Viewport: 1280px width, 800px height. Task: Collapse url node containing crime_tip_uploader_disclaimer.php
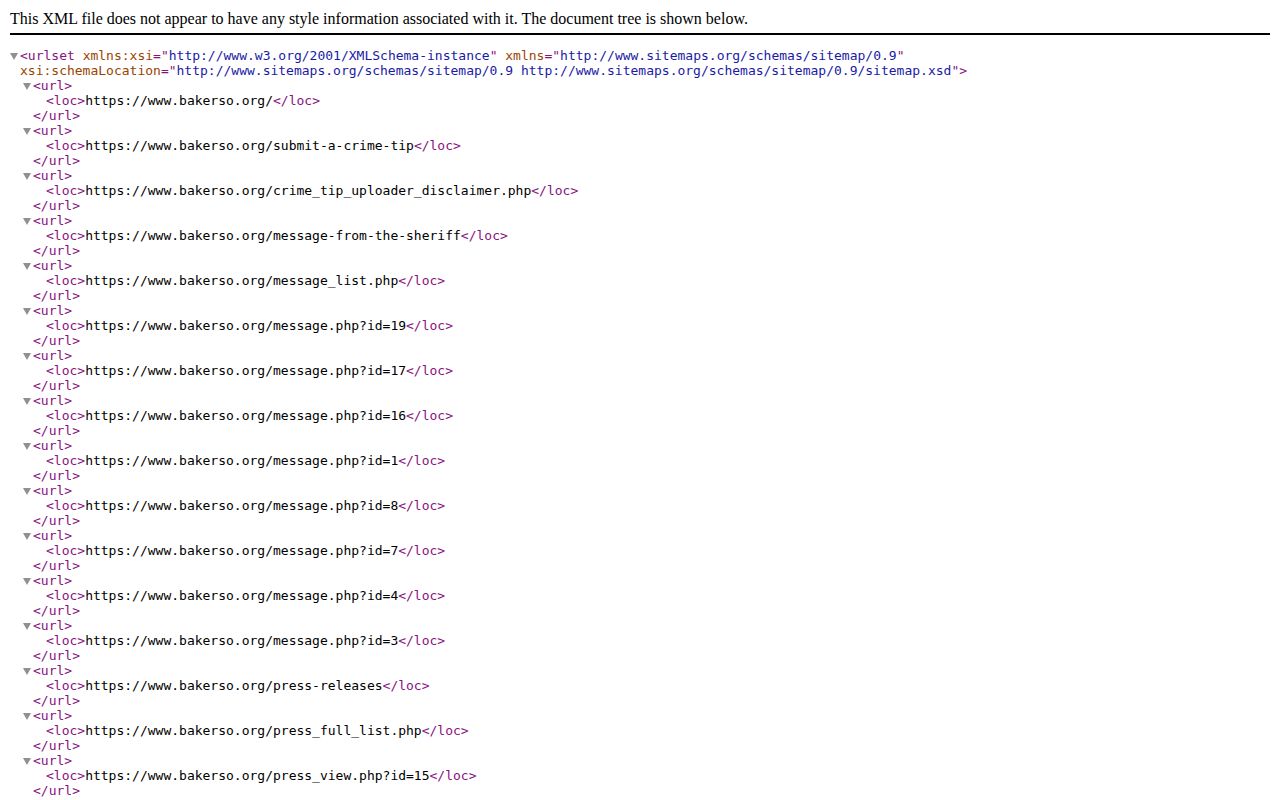(x=28, y=176)
